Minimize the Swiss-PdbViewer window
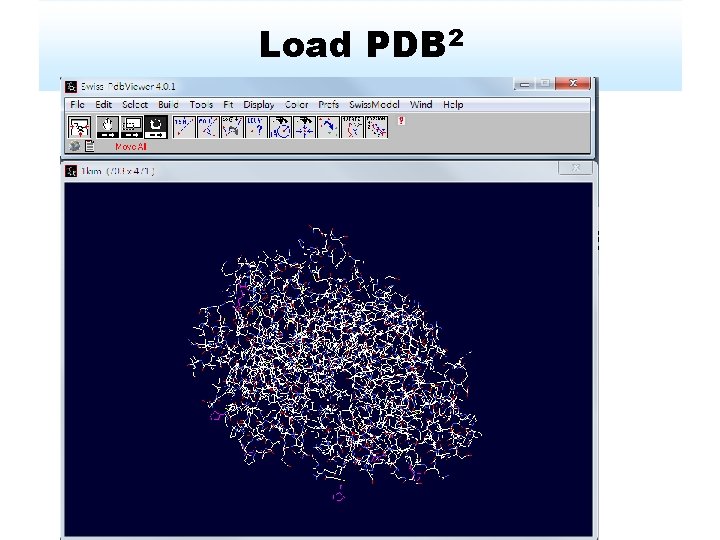The image size is (720, 540). pyautogui.click(x=524, y=84)
